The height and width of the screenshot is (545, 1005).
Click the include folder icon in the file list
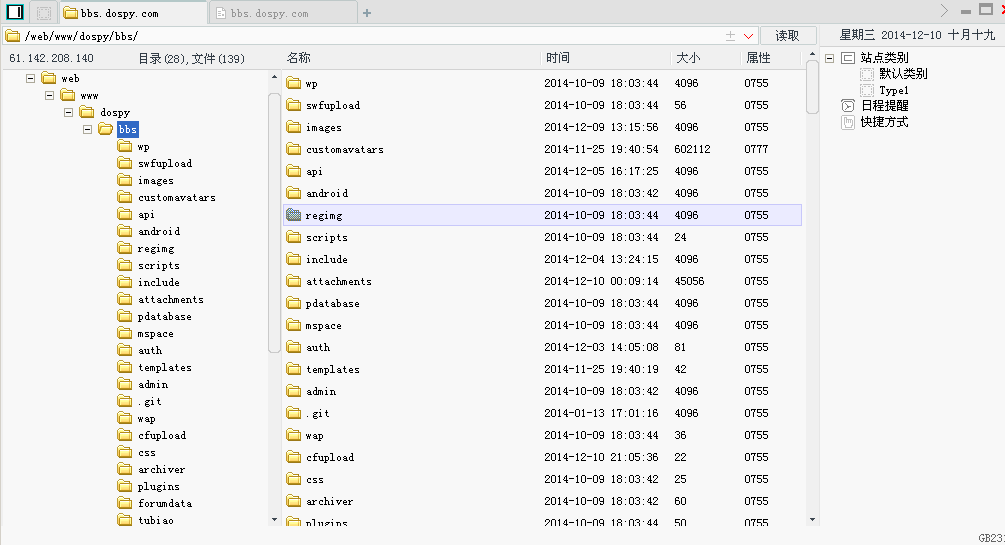coord(294,259)
